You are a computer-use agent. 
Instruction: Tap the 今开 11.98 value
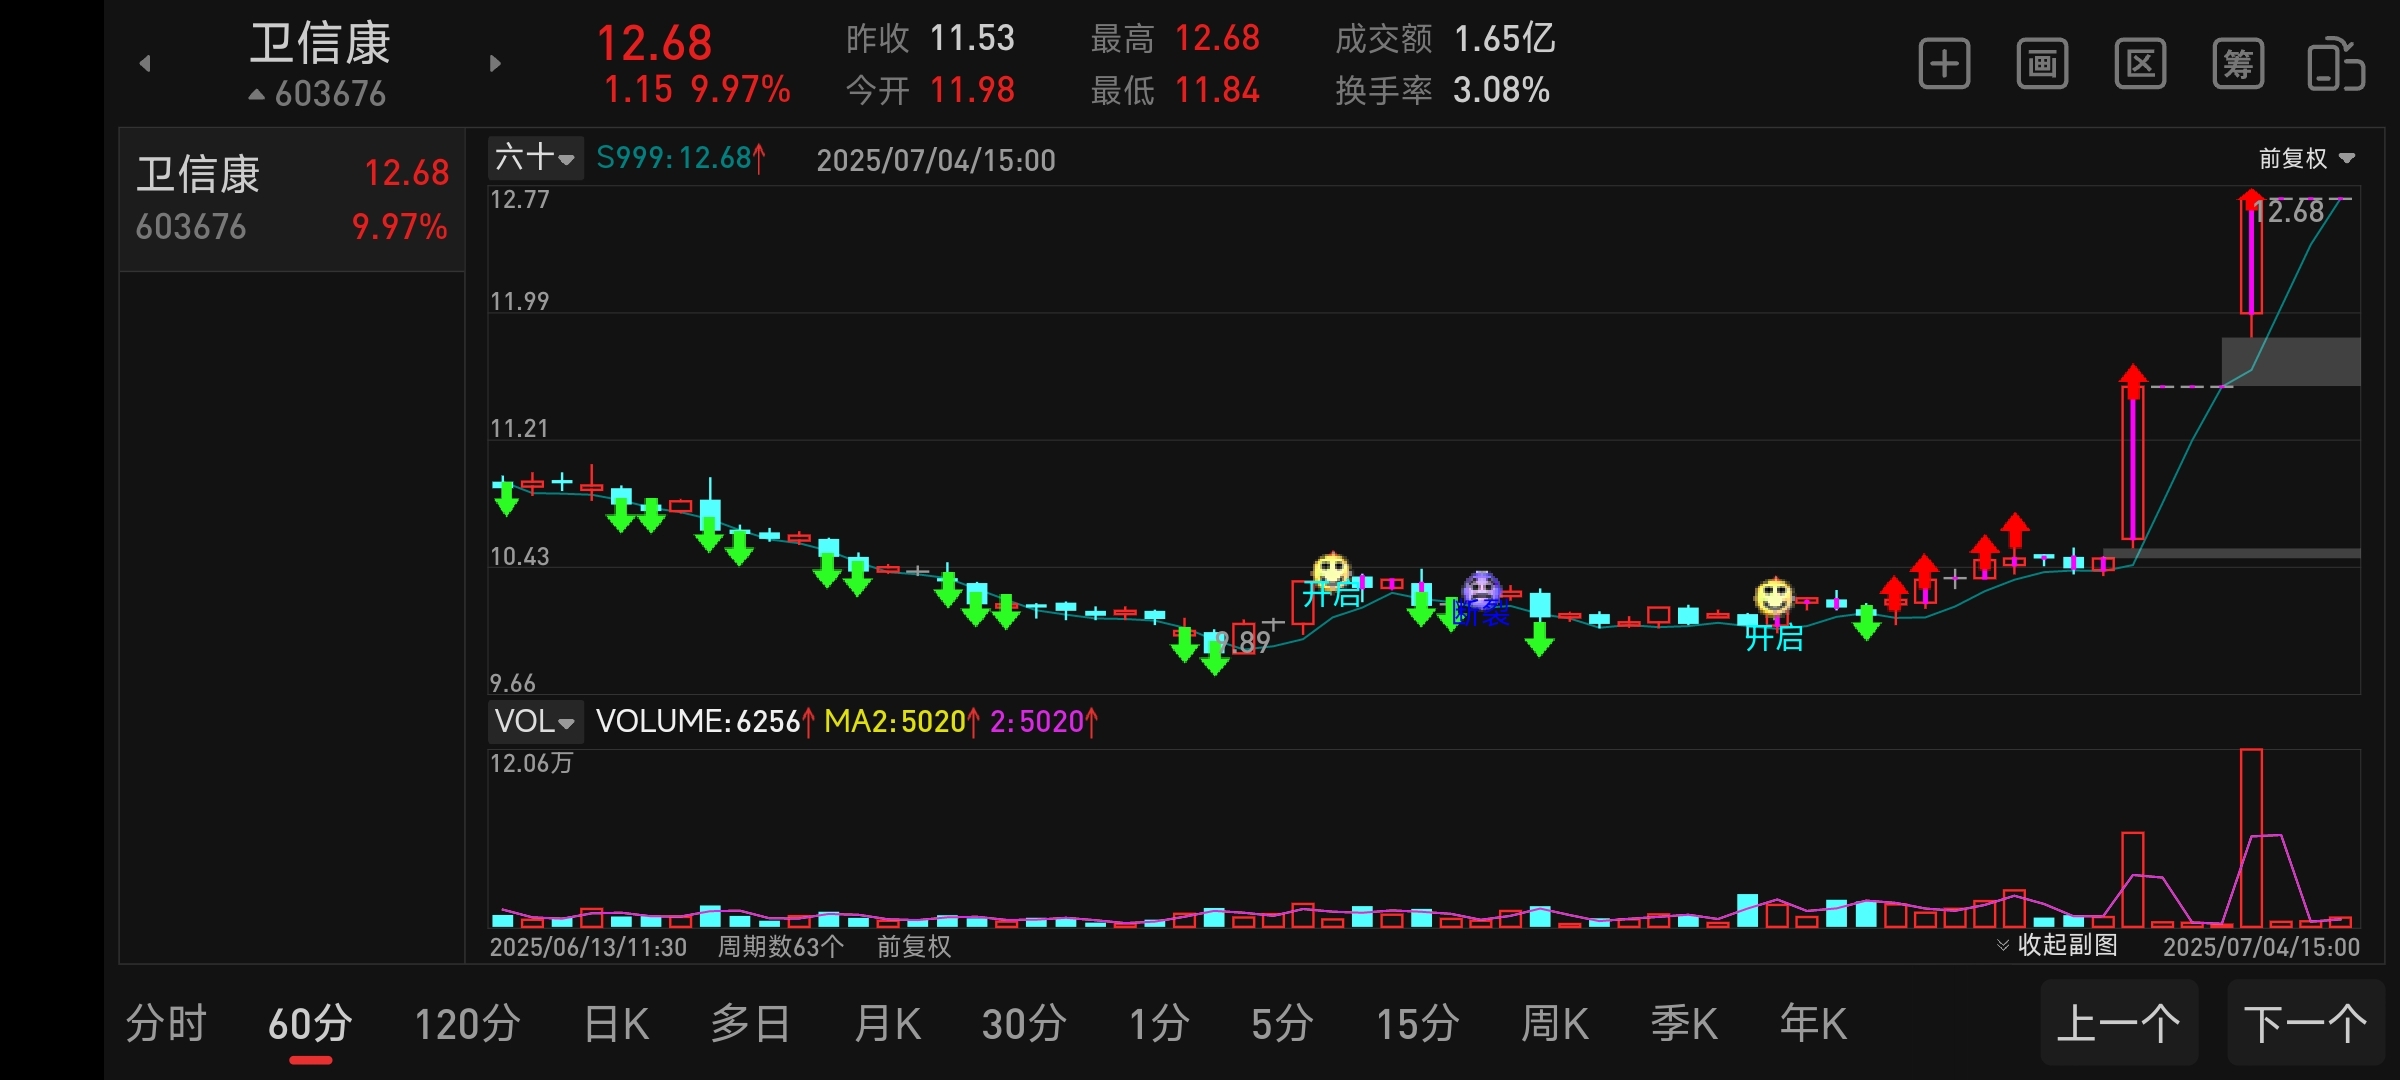pos(972,90)
